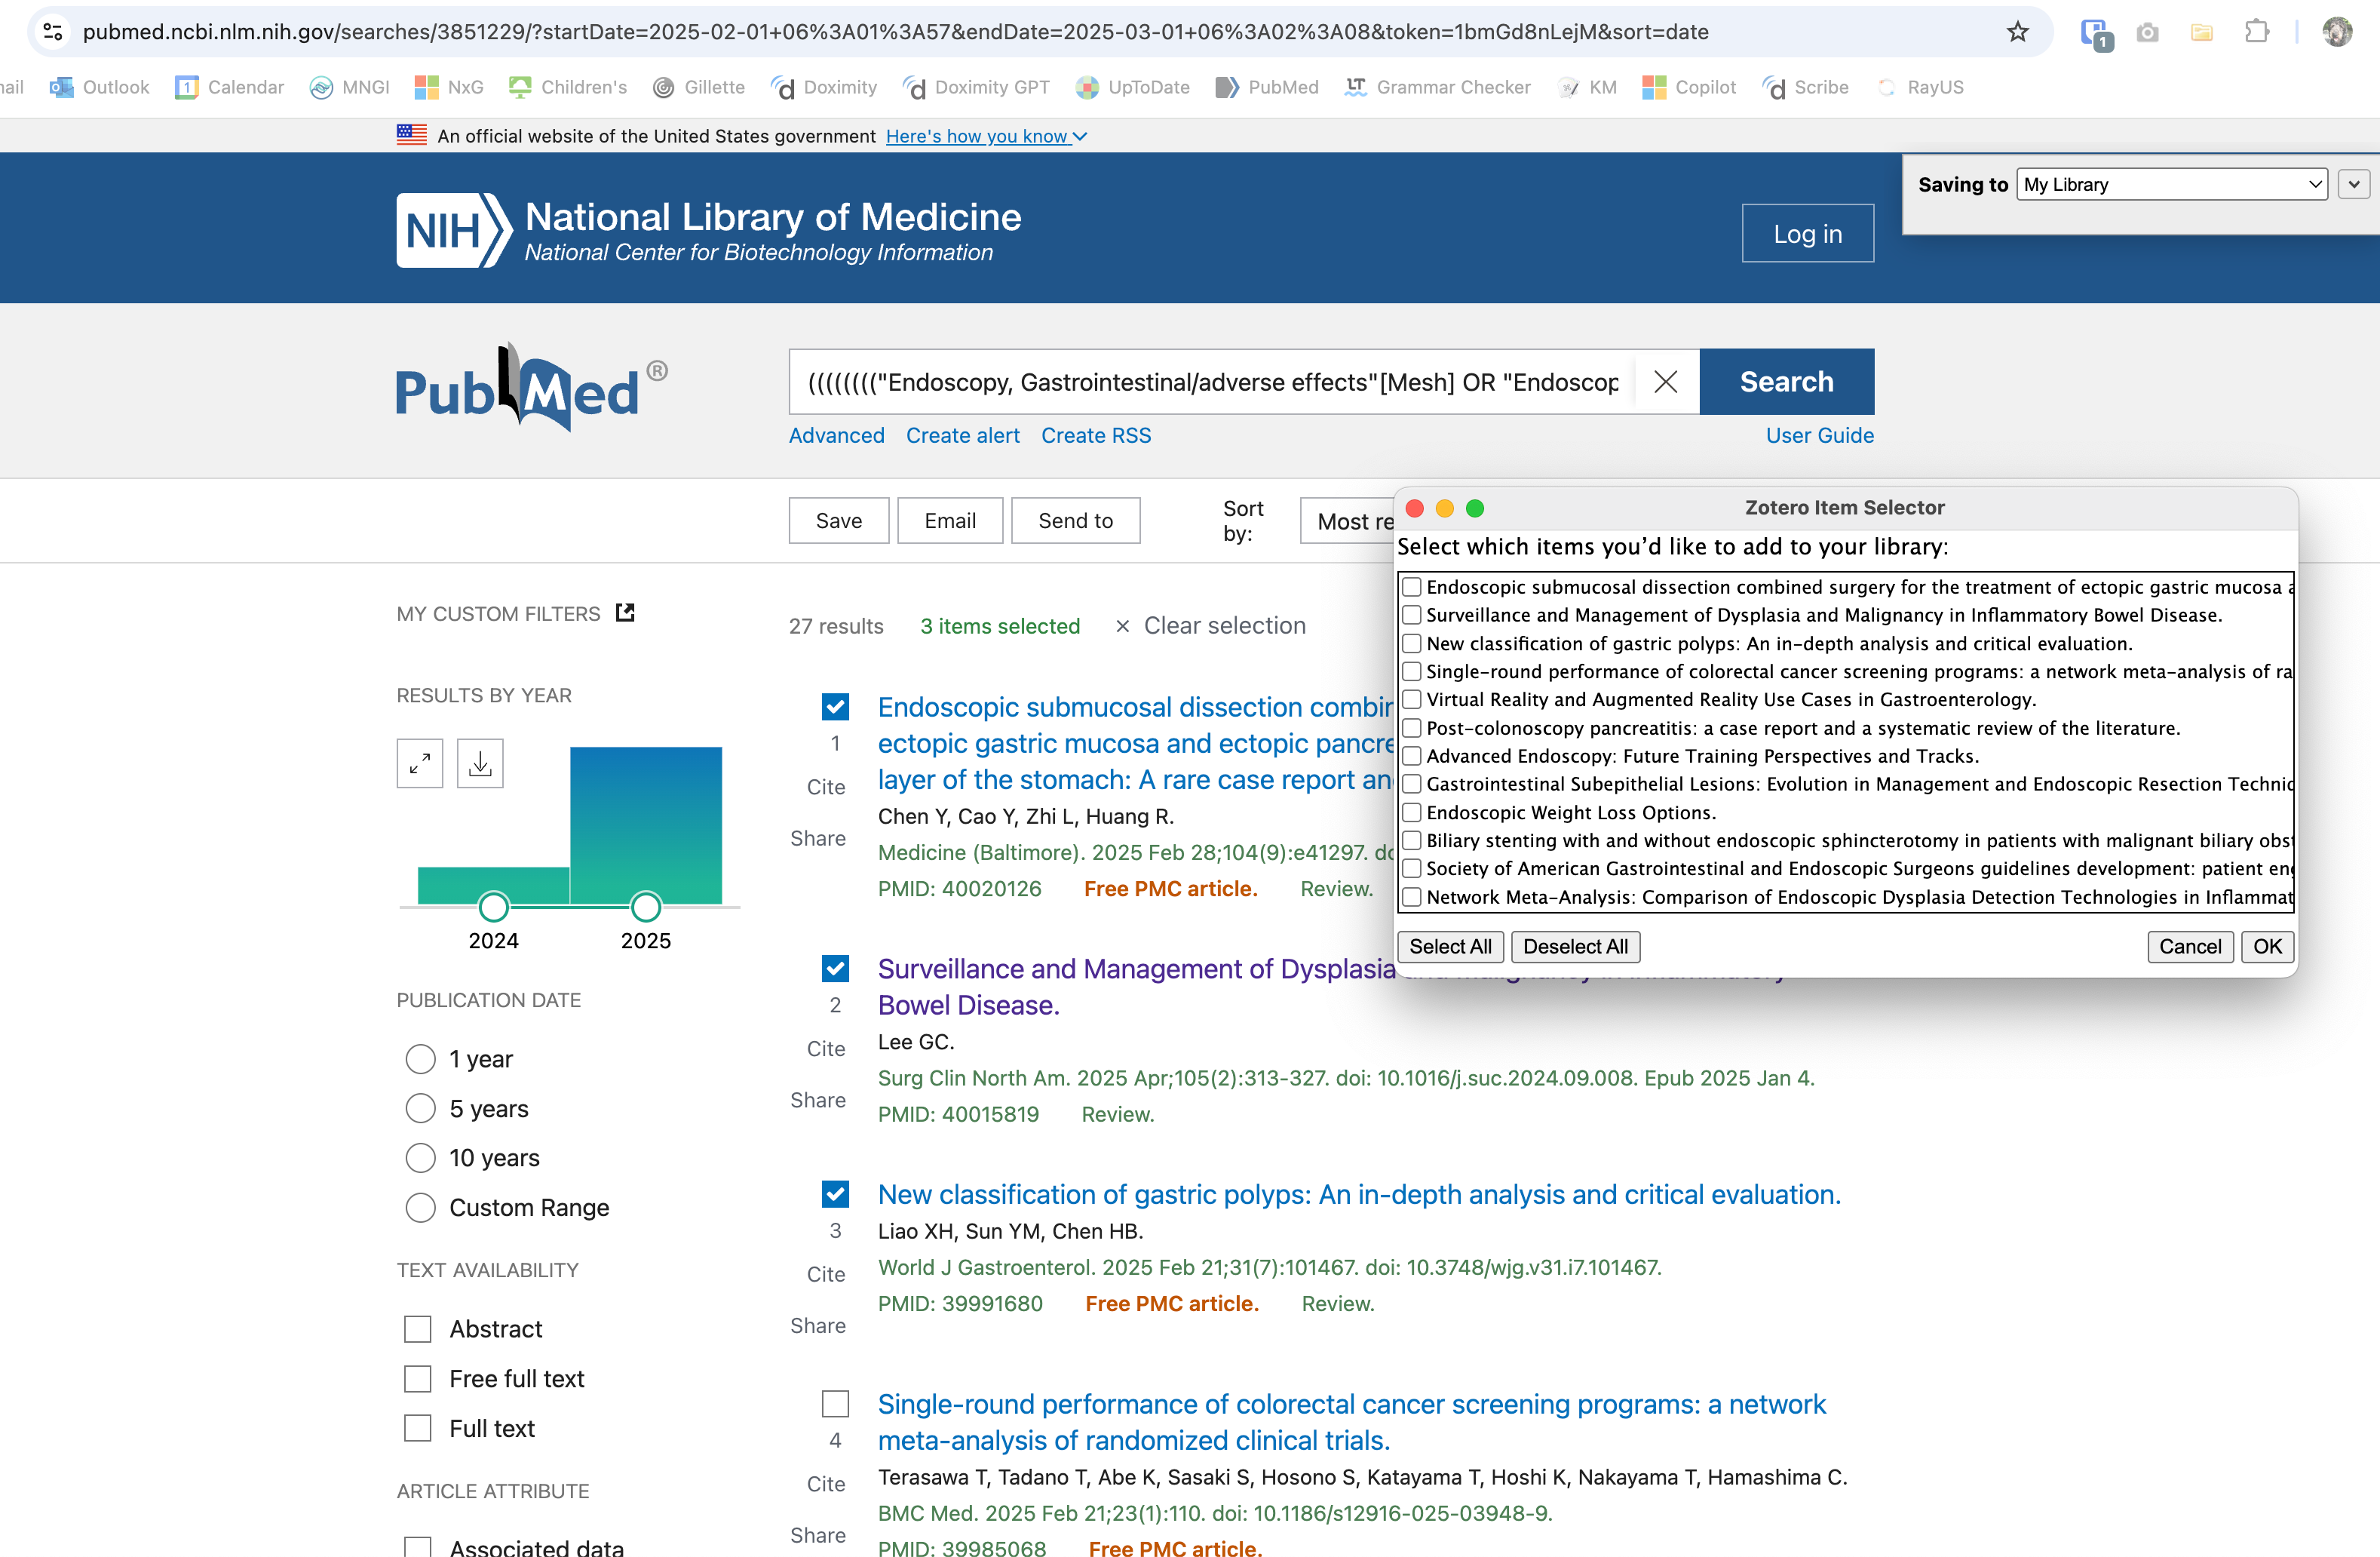Image resolution: width=2380 pixels, height=1557 pixels.
Task: Expand Here's how you know disclosure
Action: [985, 137]
